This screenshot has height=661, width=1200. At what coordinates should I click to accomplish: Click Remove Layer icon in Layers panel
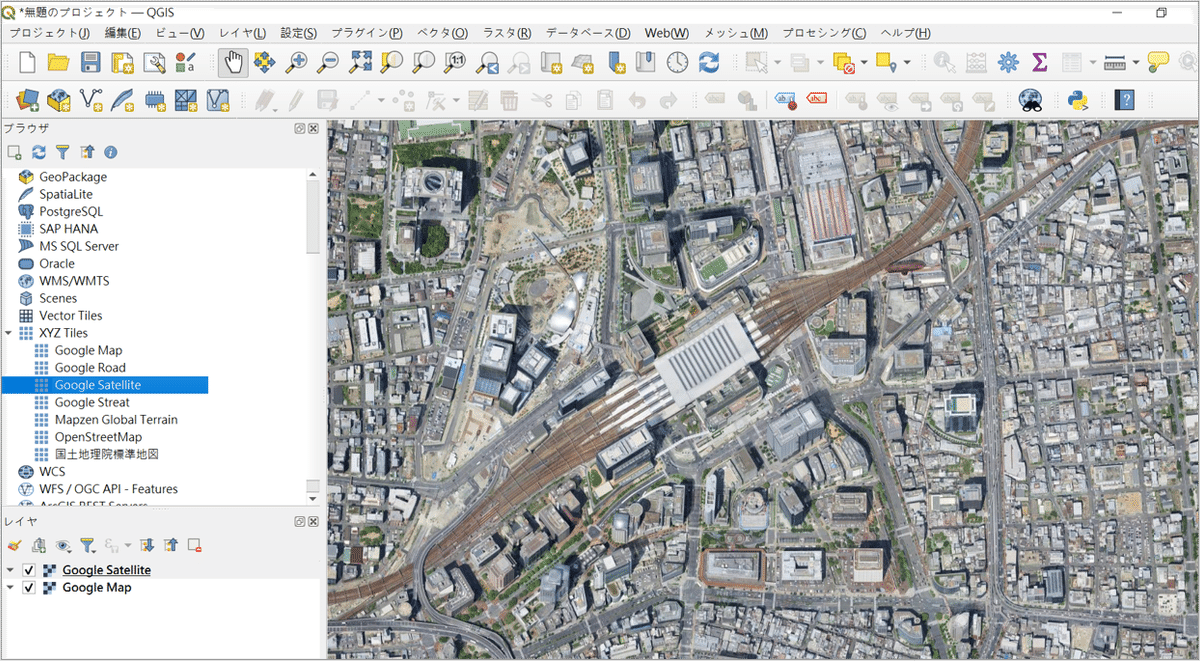[195, 545]
